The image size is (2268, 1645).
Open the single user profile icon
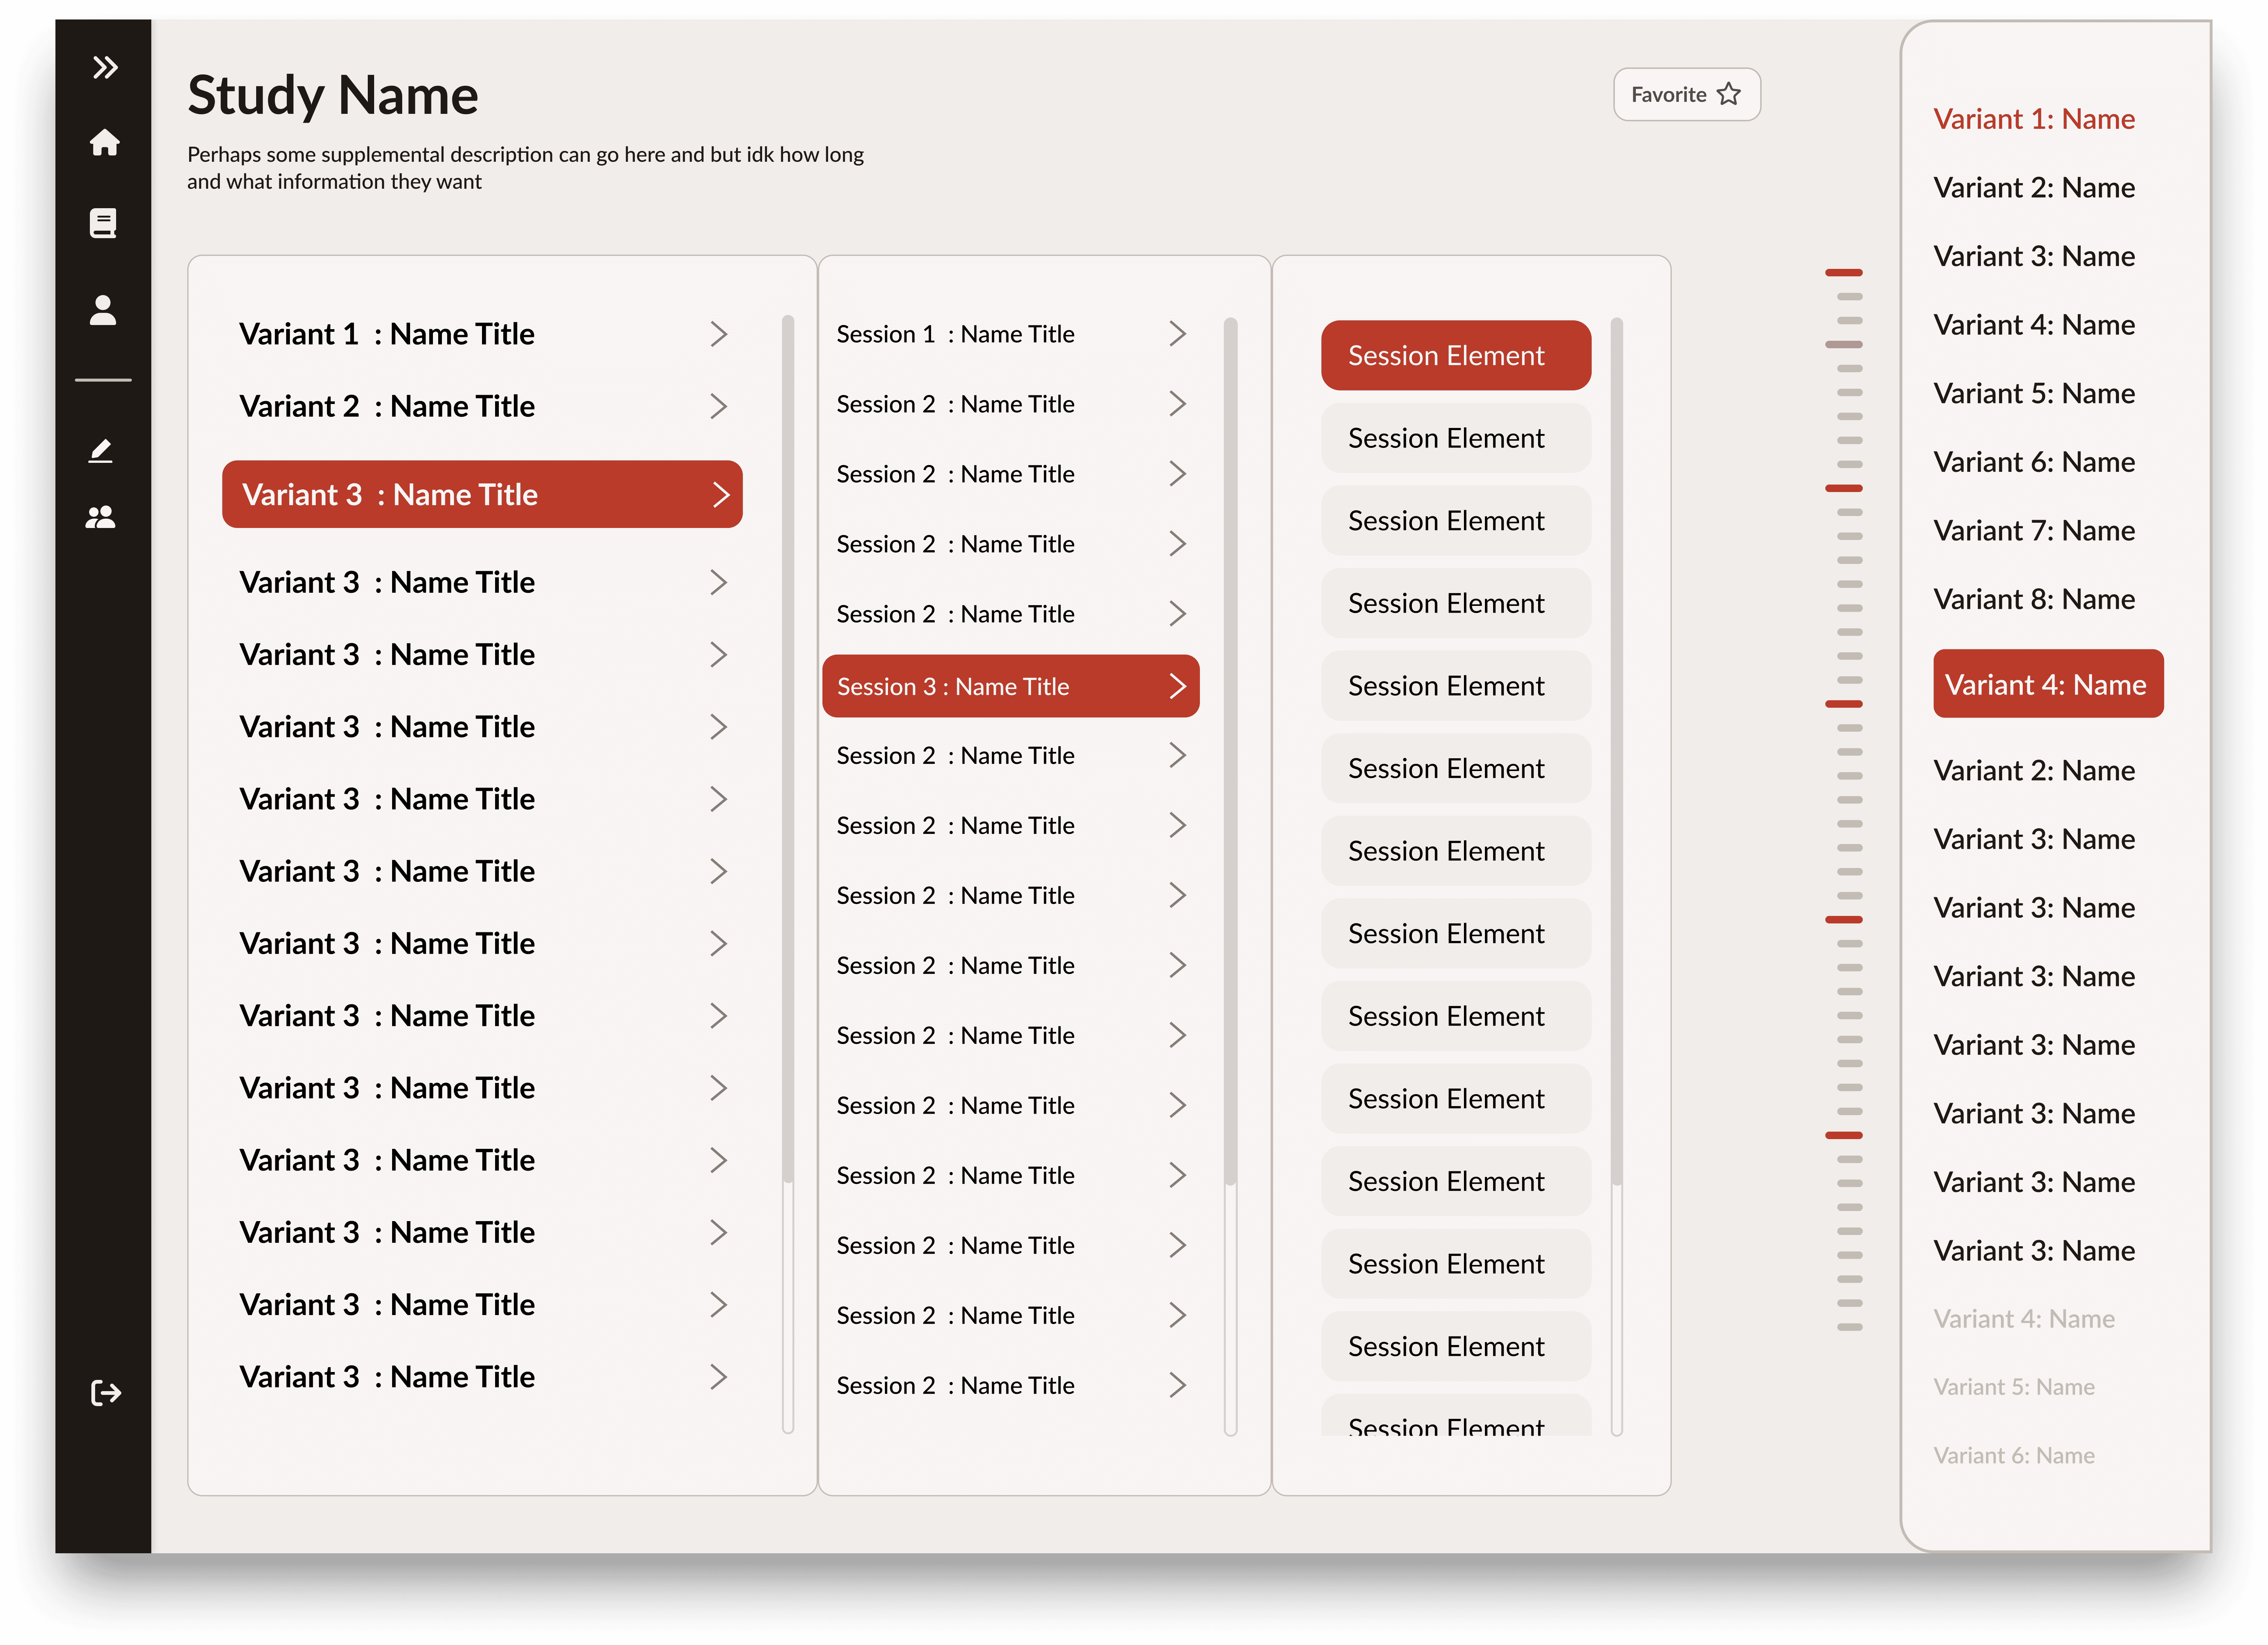[x=103, y=310]
